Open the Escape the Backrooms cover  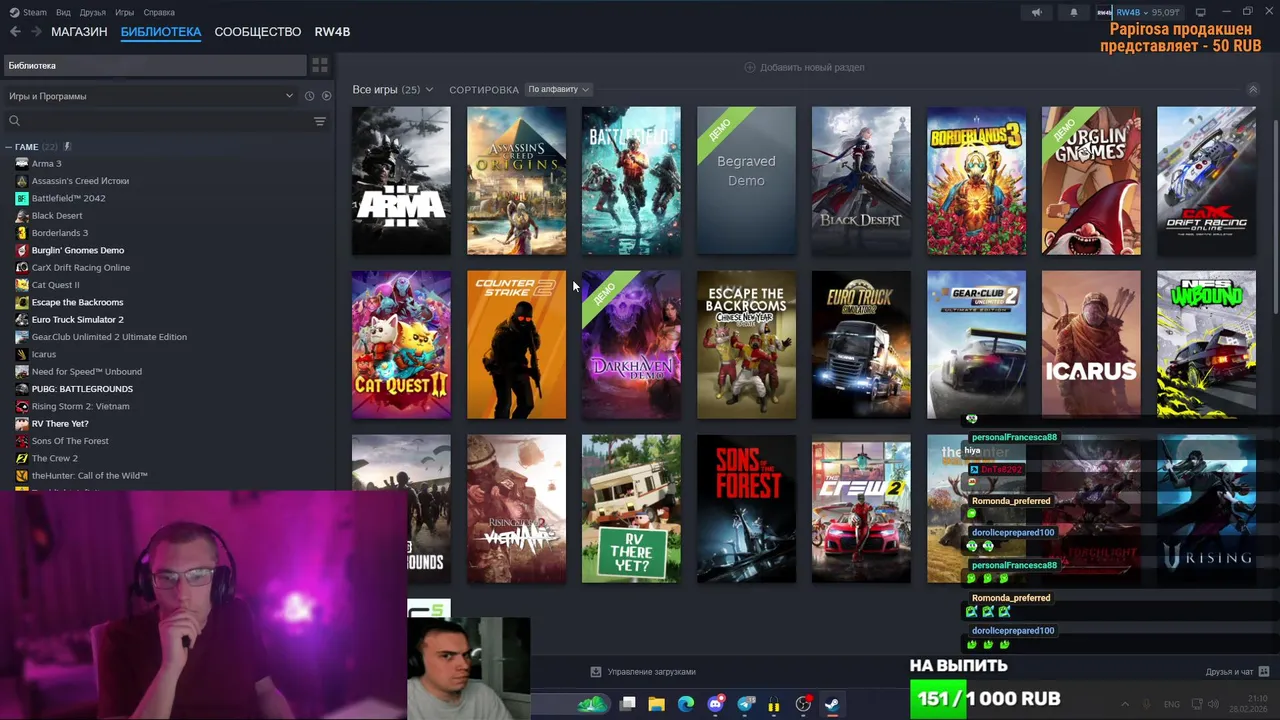[746, 345]
